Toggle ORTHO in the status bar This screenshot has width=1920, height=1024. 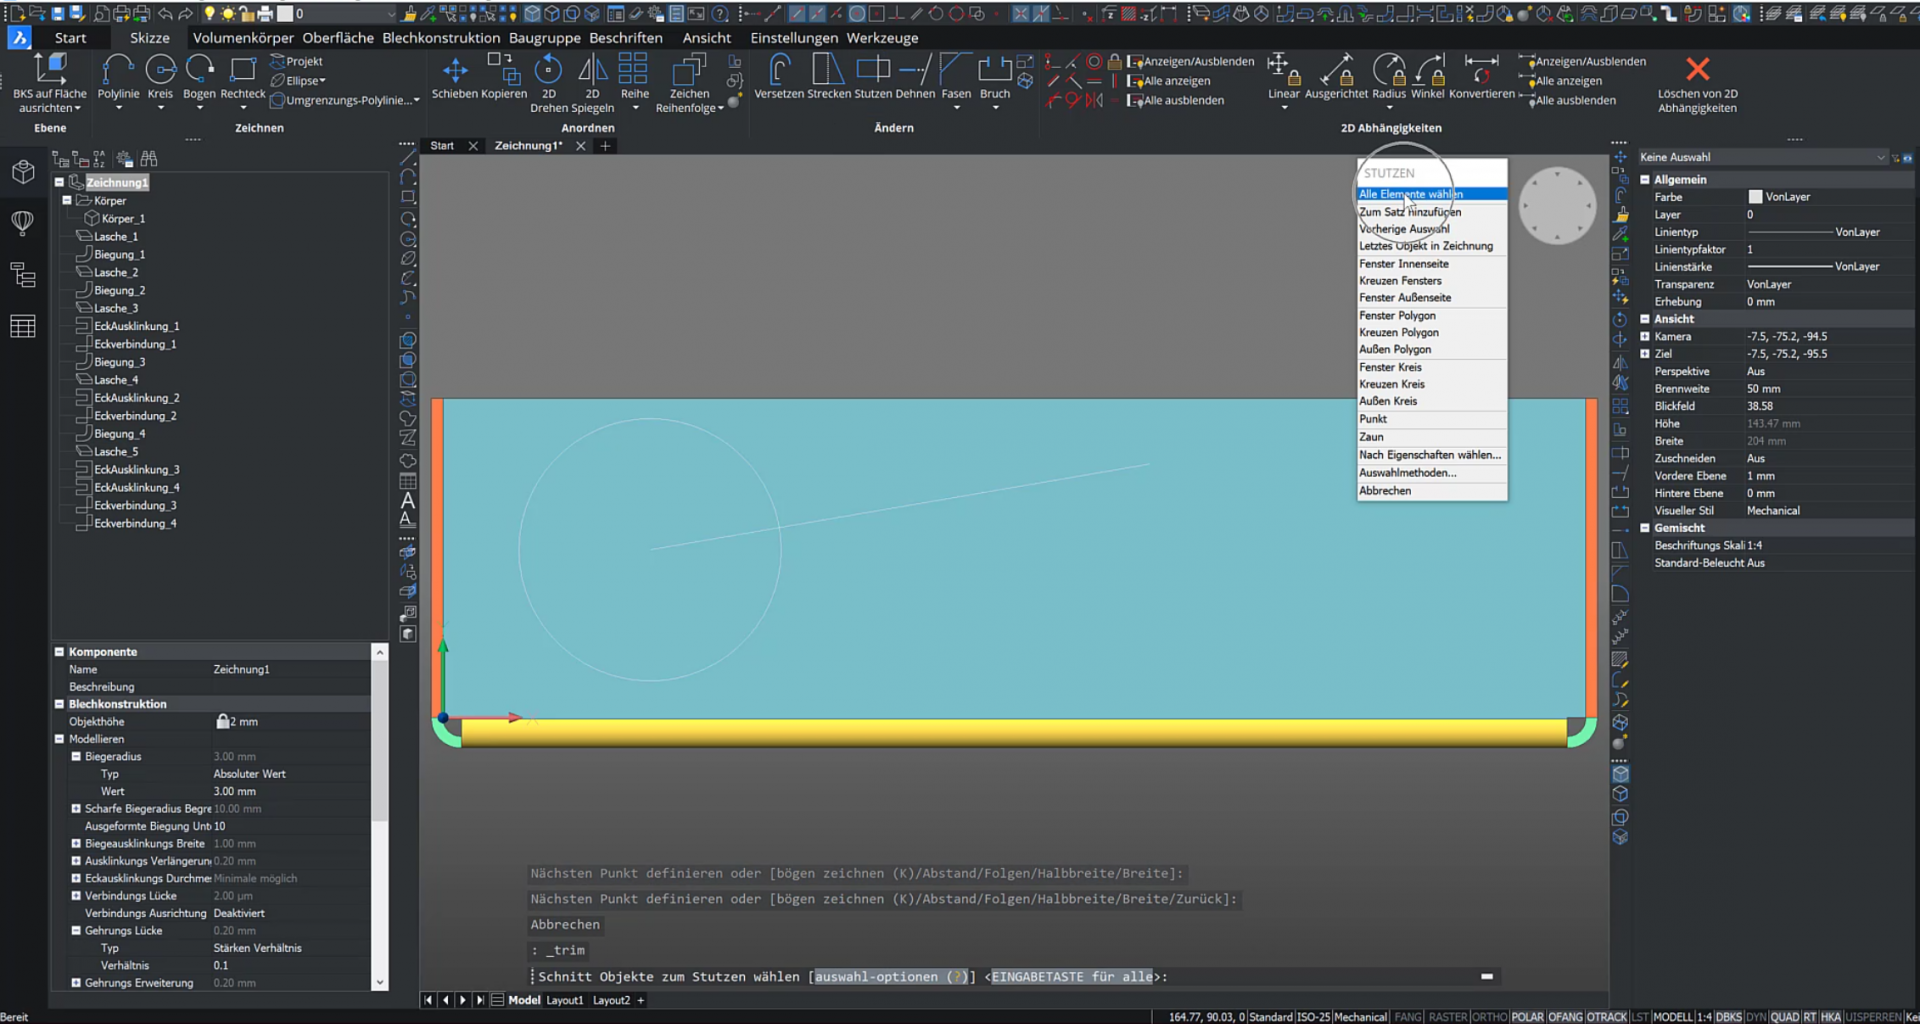click(x=1489, y=1017)
